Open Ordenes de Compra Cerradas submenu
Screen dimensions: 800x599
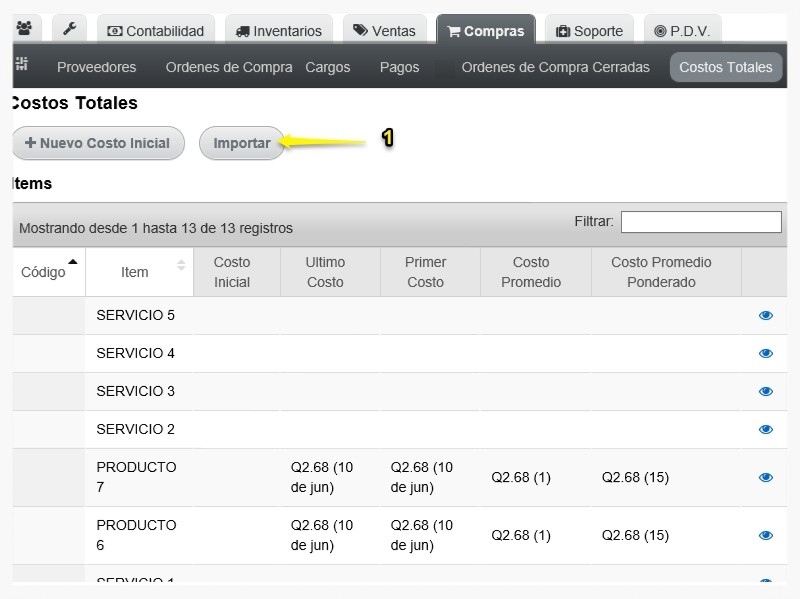coord(556,67)
